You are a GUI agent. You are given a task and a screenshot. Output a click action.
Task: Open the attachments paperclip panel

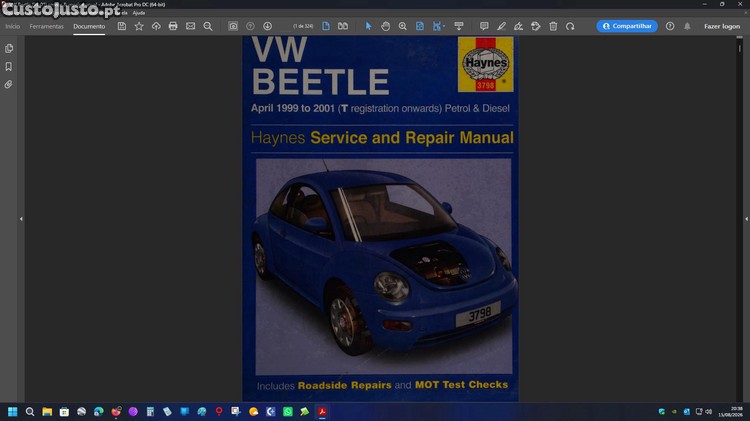9,85
